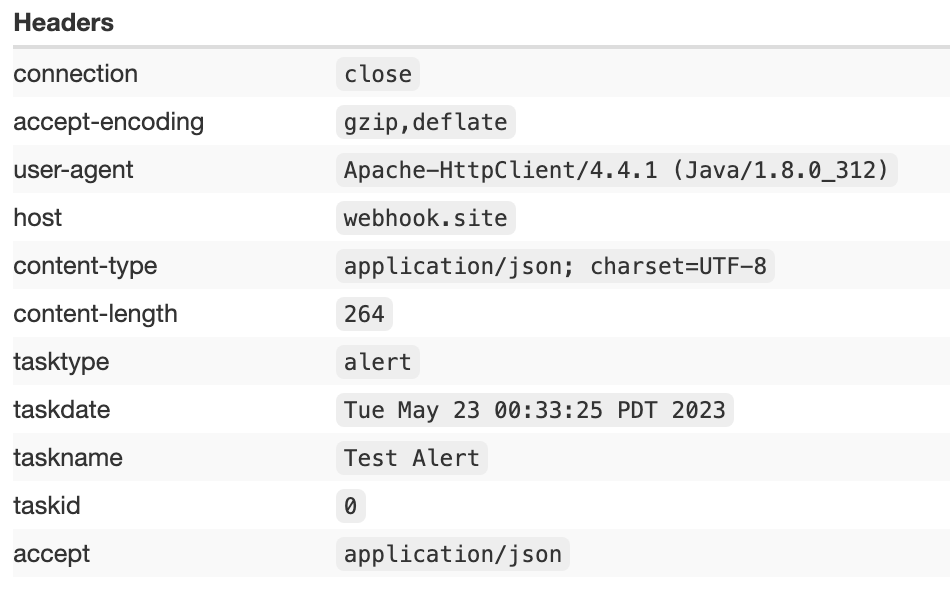
Task: Click the 'gzip,deflate' value
Action: (x=425, y=122)
